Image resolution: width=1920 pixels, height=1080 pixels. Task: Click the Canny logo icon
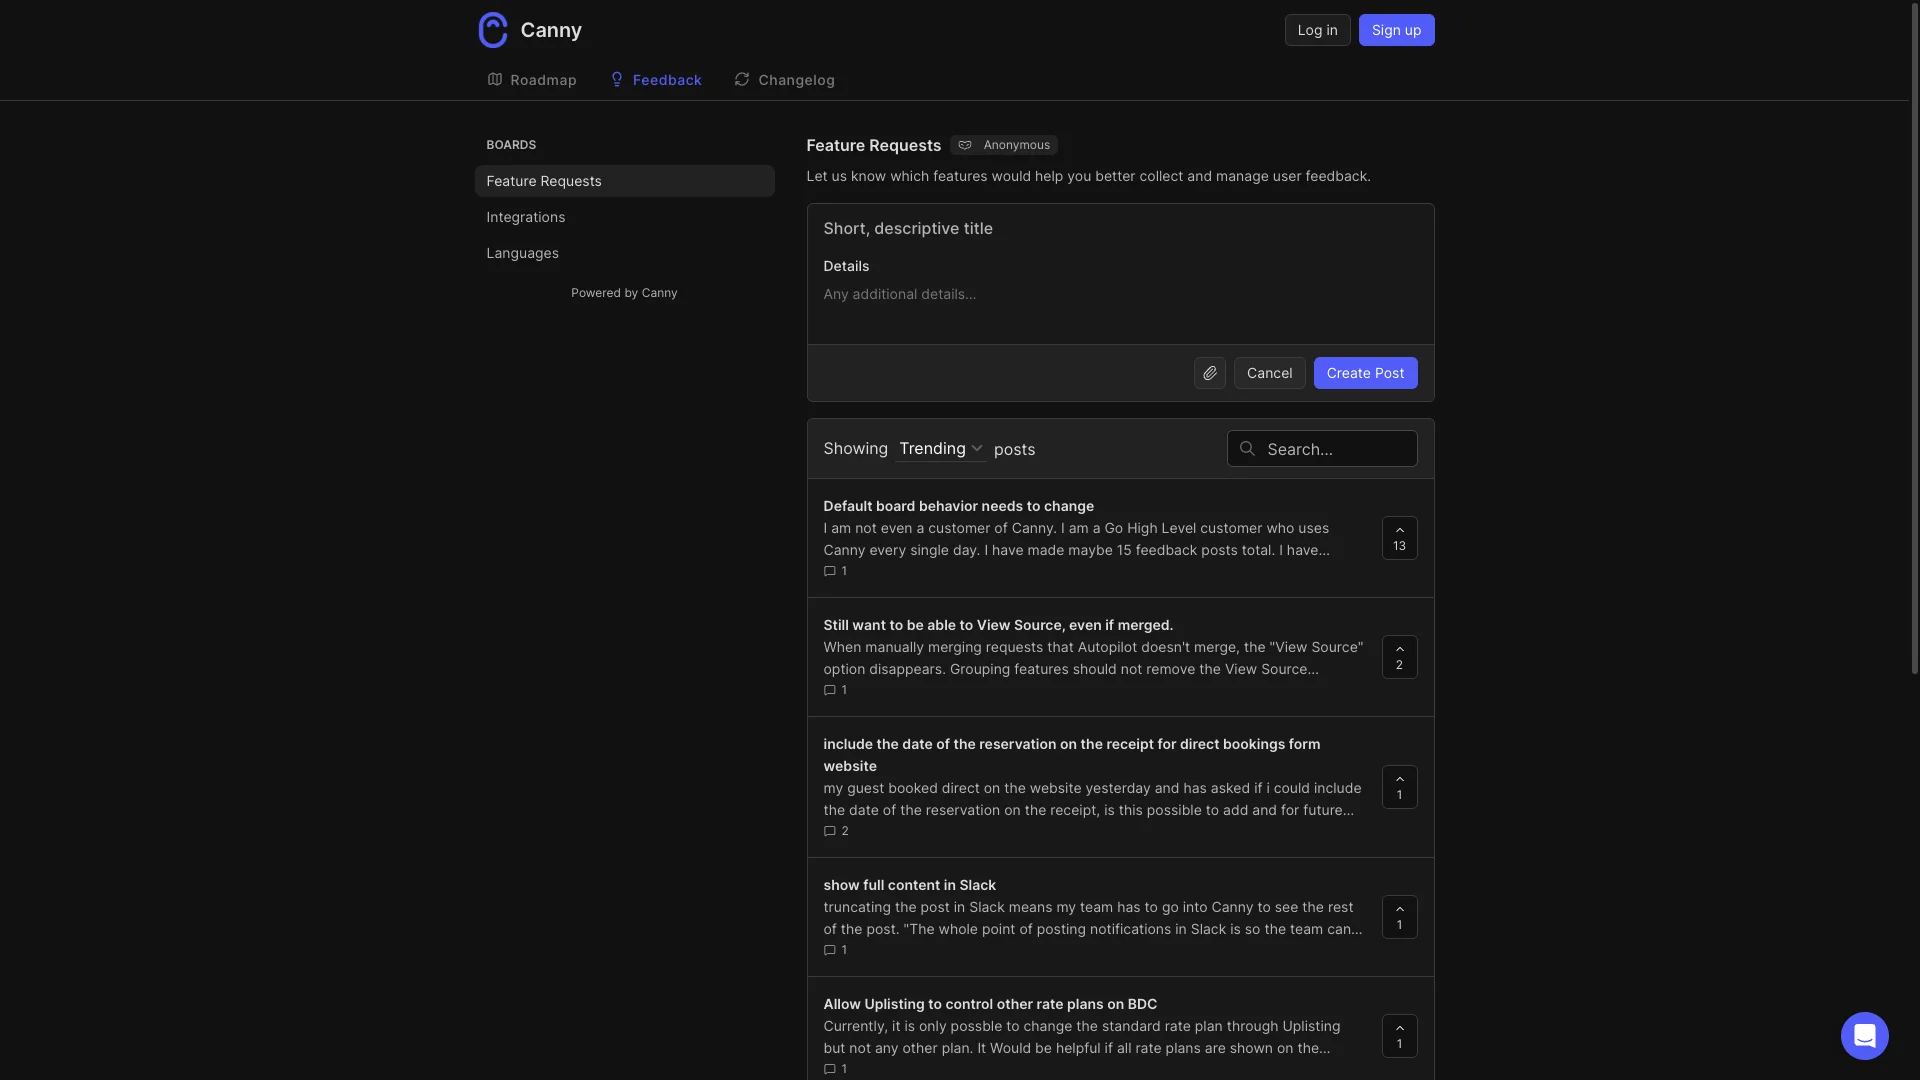pos(492,29)
